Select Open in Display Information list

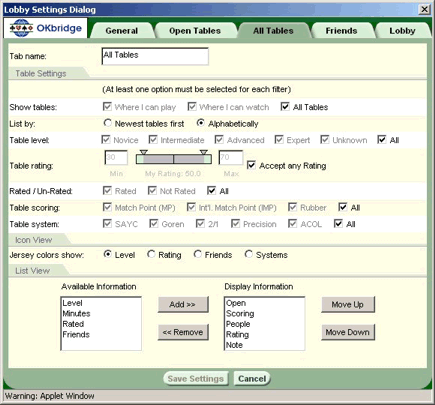(x=236, y=303)
